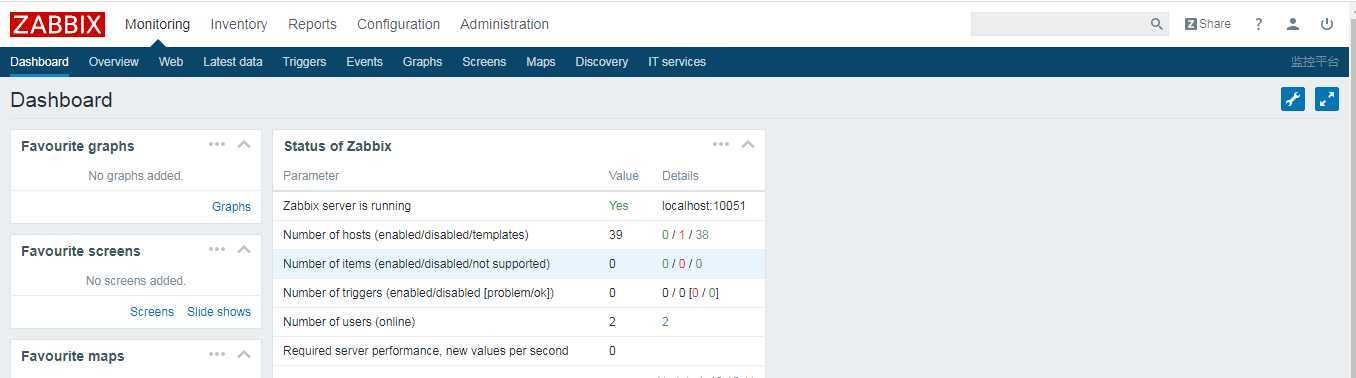
Task: Open Latest data submenu
Action: click(x=233, y=62)
